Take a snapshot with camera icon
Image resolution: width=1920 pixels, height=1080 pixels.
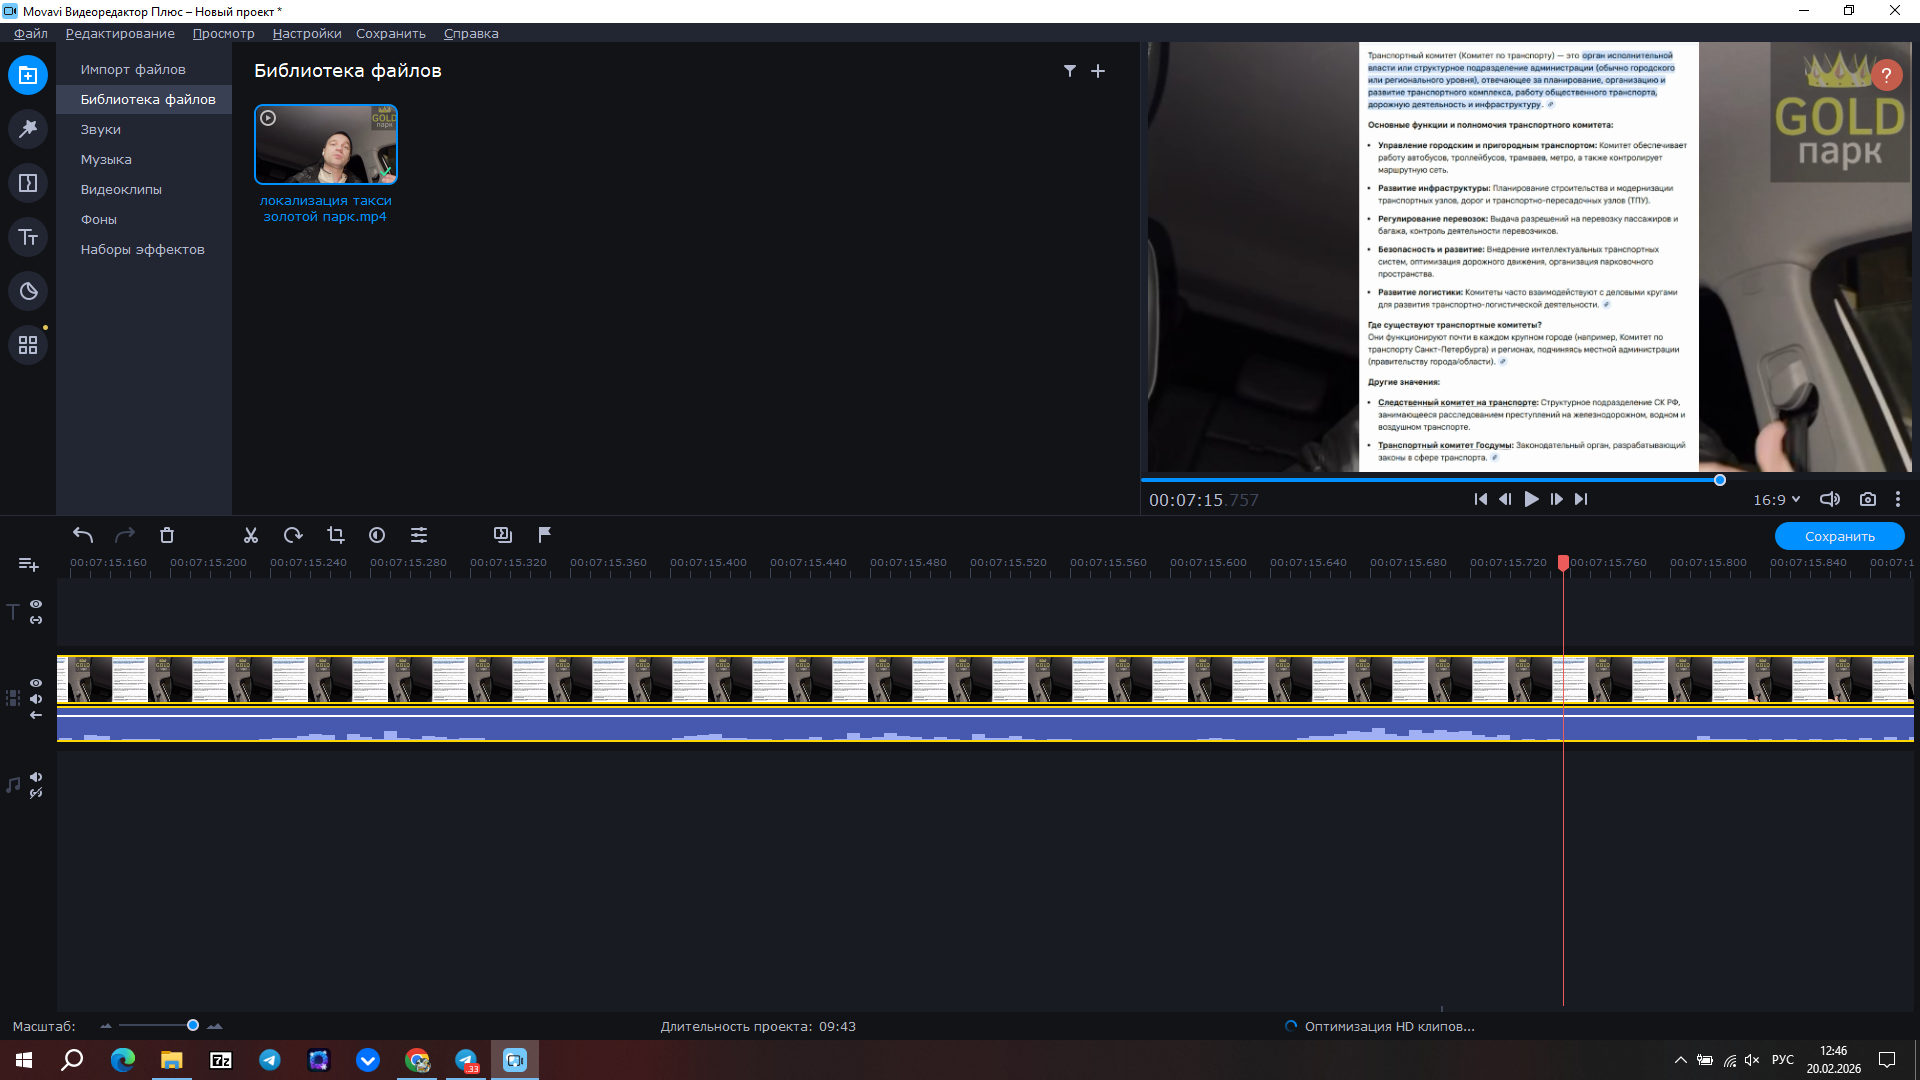1867,499
